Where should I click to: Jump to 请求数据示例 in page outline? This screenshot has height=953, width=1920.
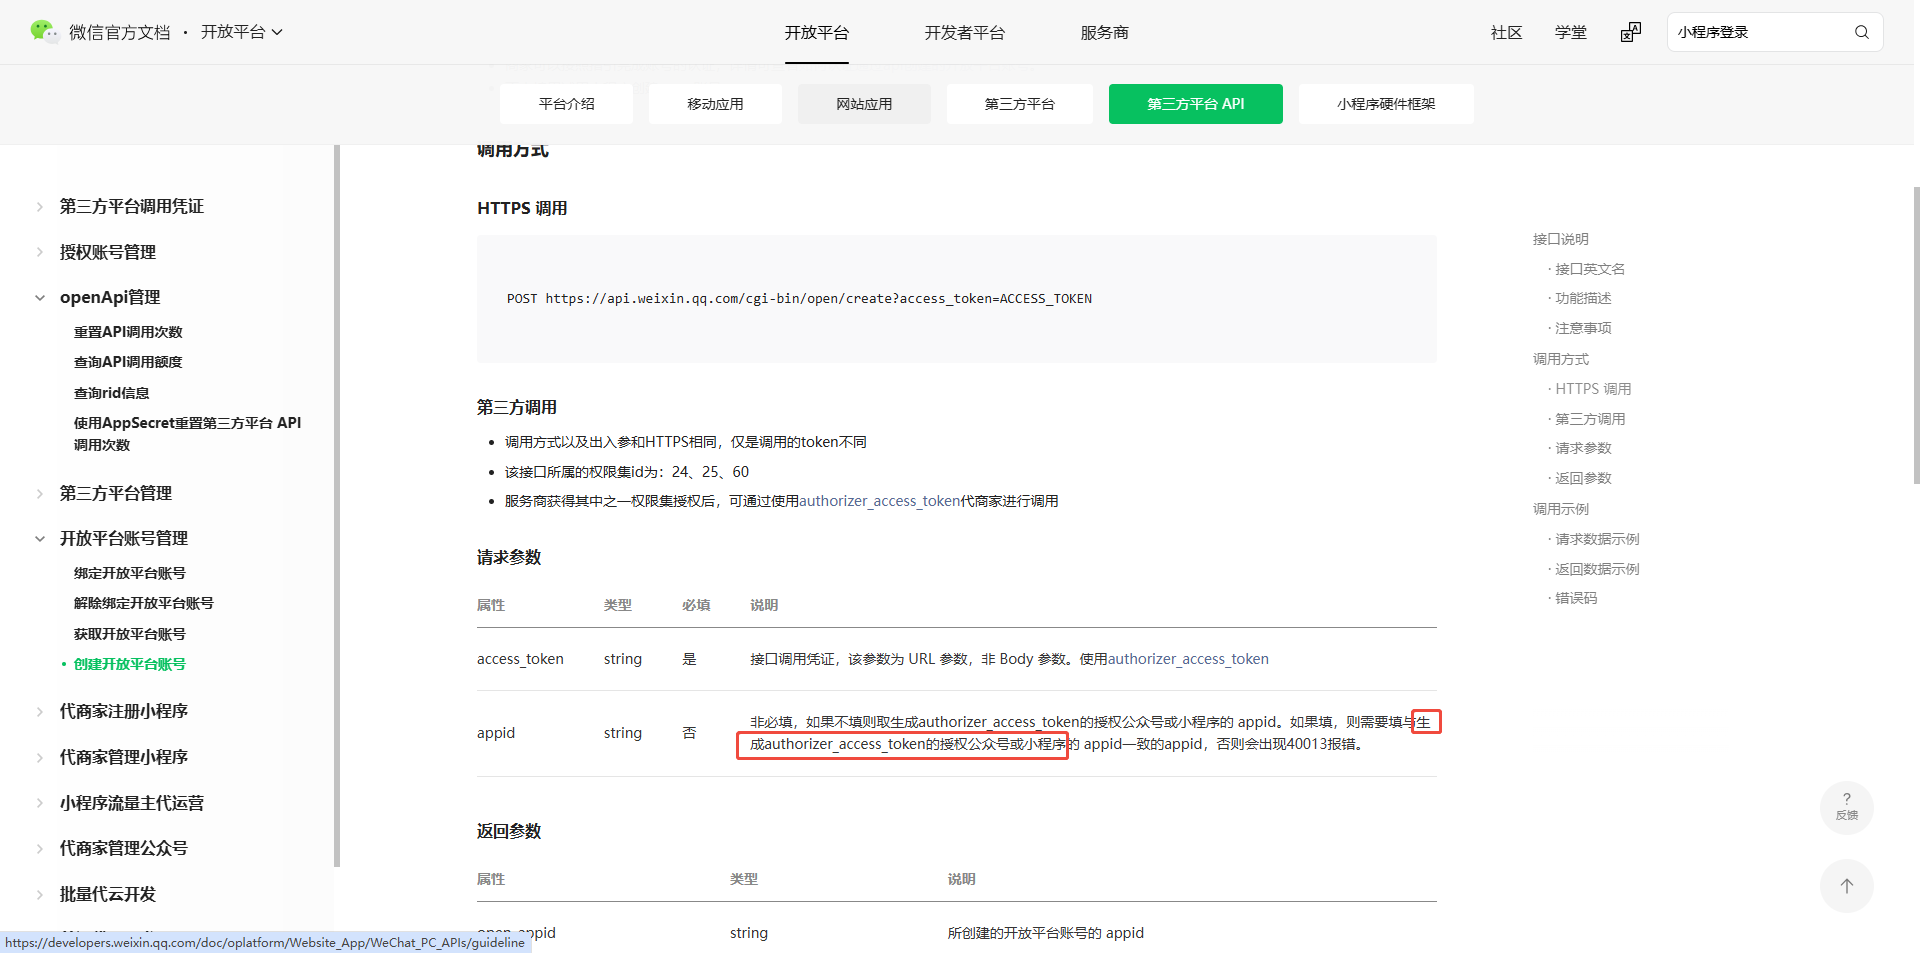click(x=1597, y=539)
